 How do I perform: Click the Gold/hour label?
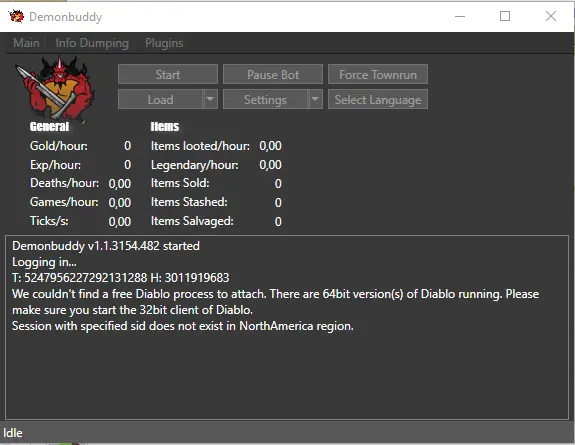(x=59, y=146)
